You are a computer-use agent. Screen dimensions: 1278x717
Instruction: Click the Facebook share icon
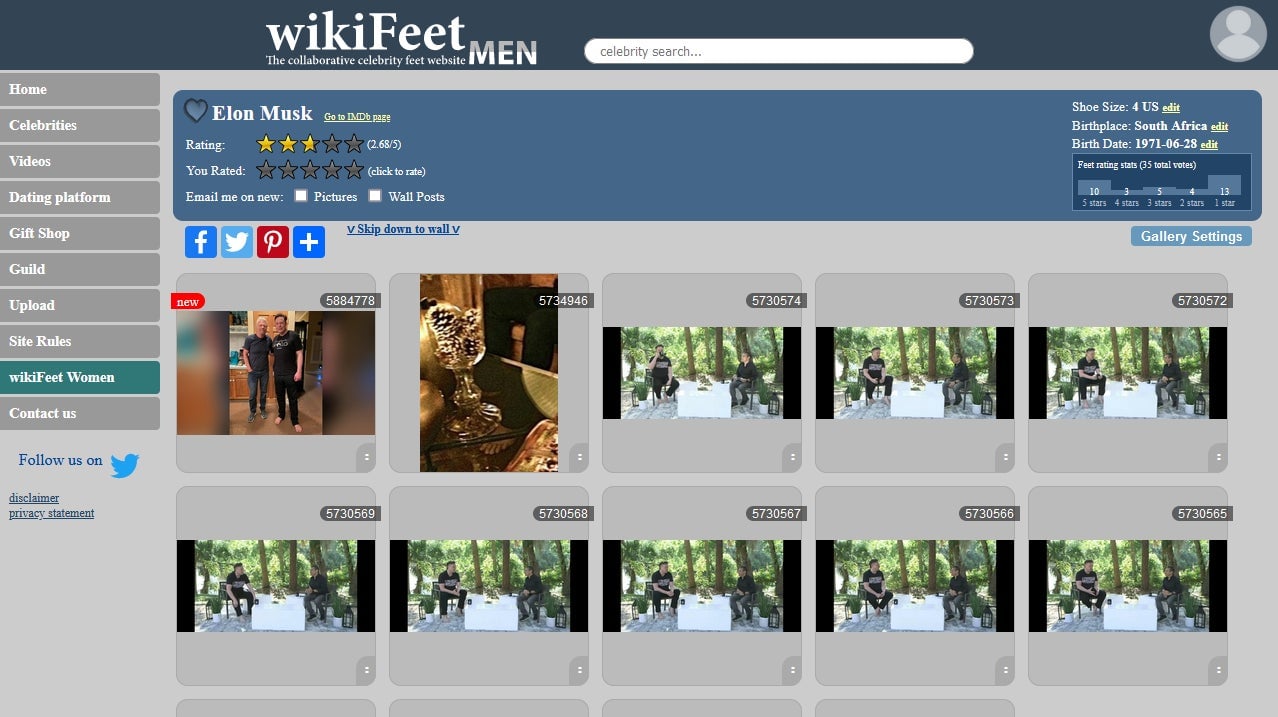pos(200,241)
